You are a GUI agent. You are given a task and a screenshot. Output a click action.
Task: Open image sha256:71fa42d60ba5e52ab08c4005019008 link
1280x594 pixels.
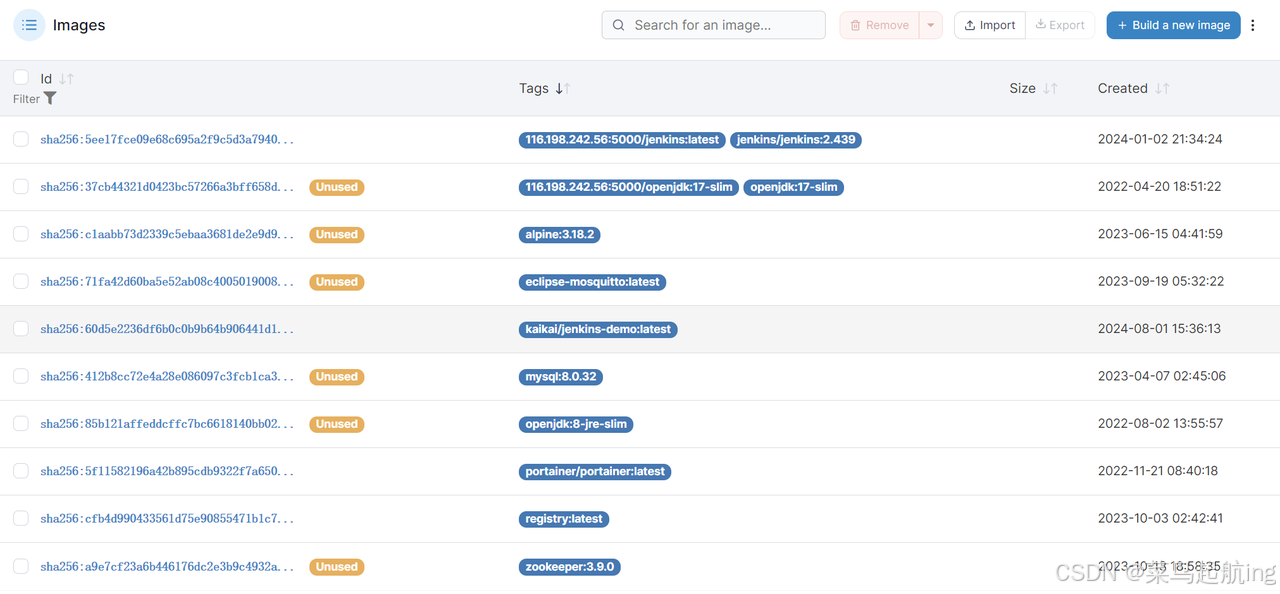pyautogui.click(x=167, y=282)
